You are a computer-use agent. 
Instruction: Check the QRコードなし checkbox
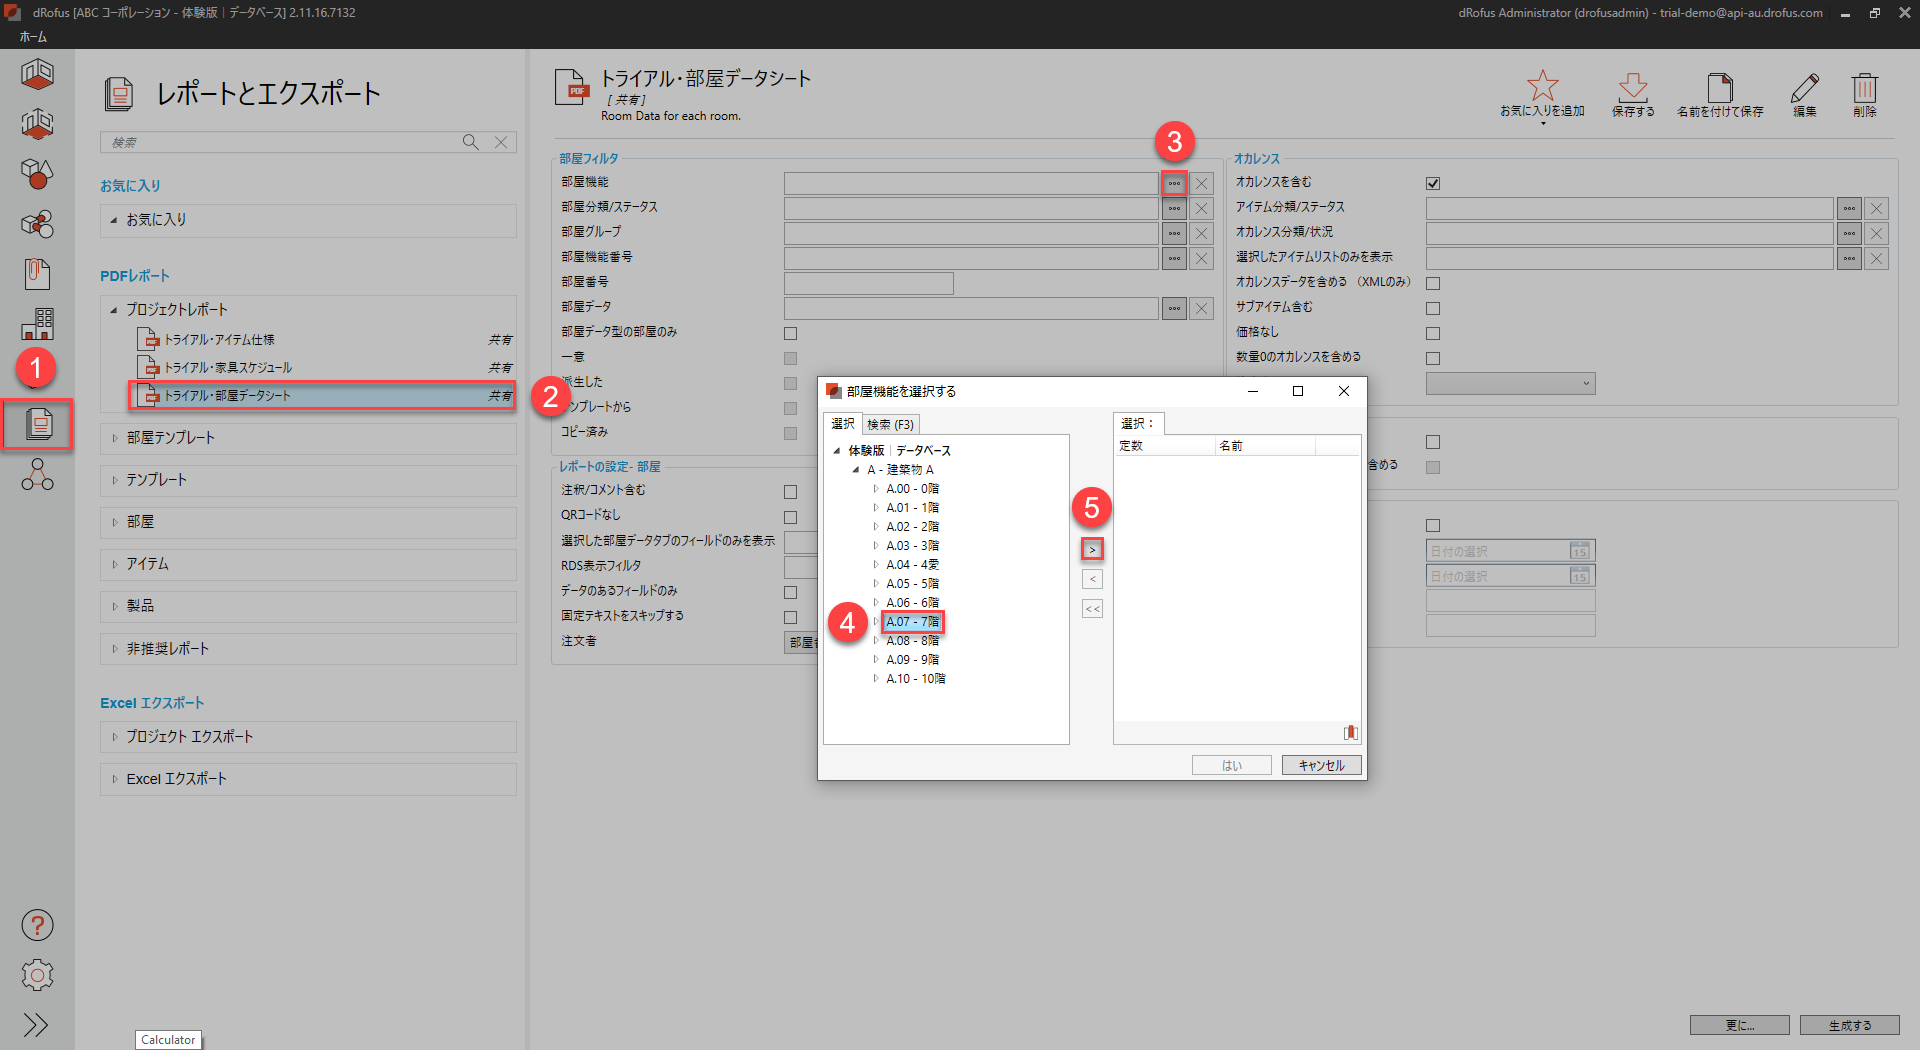click(x=790, y=517)
